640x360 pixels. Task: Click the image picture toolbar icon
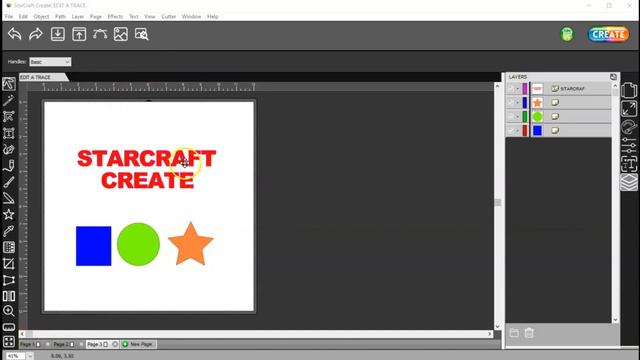(x=121, y=34)
